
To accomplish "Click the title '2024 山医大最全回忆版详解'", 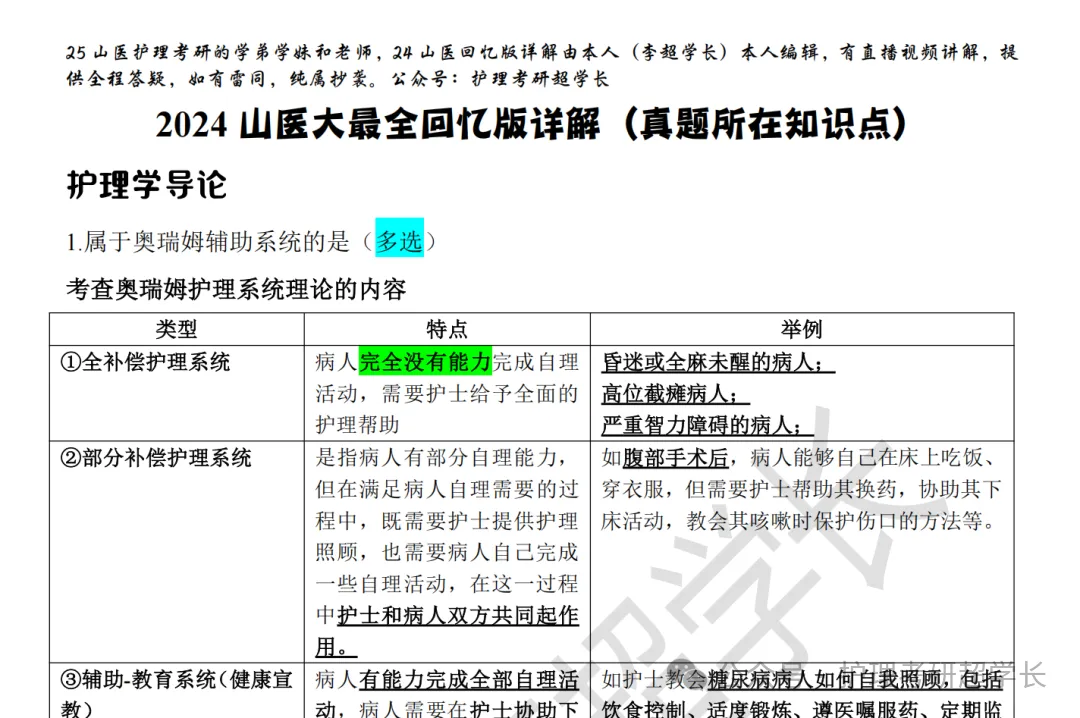I will 377,124.
